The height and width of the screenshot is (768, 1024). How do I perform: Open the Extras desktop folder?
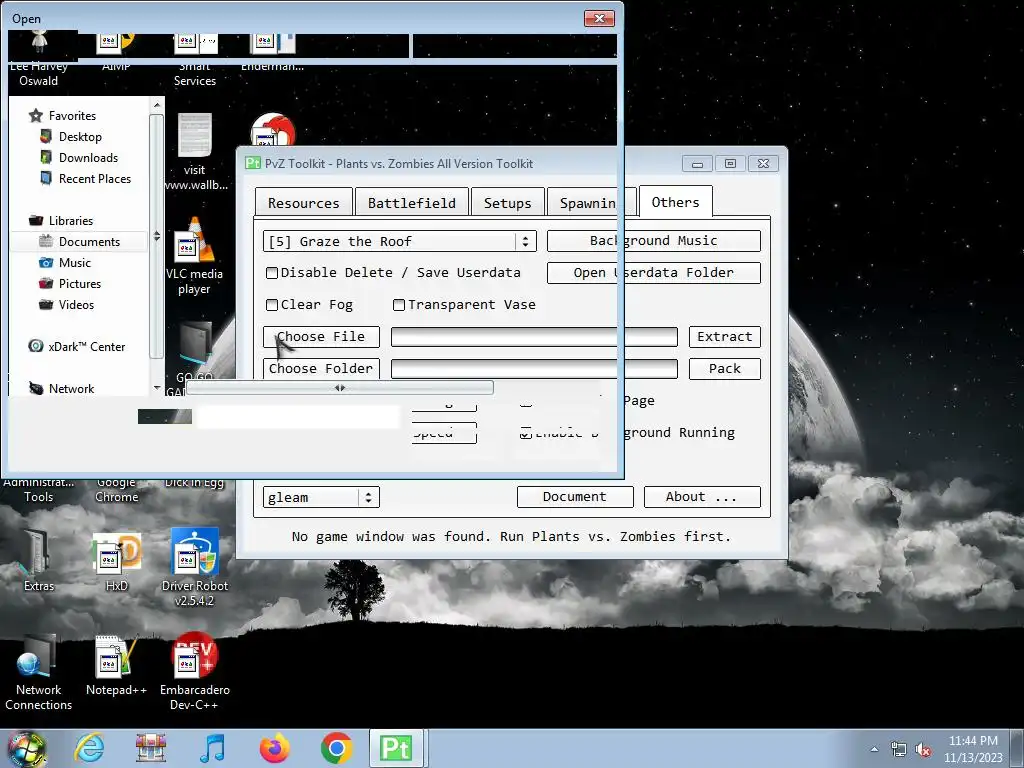point(38,561)
